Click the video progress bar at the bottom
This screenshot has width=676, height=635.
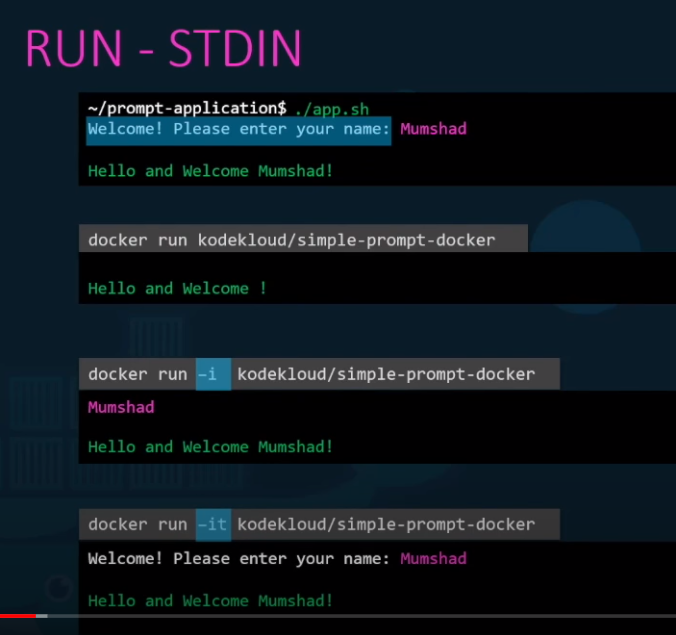[338, 616]
